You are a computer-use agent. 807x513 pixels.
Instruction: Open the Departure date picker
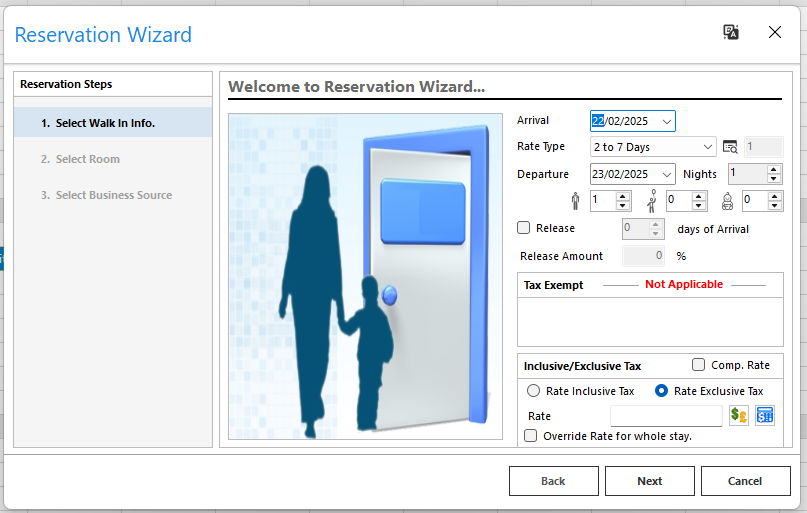667,174
